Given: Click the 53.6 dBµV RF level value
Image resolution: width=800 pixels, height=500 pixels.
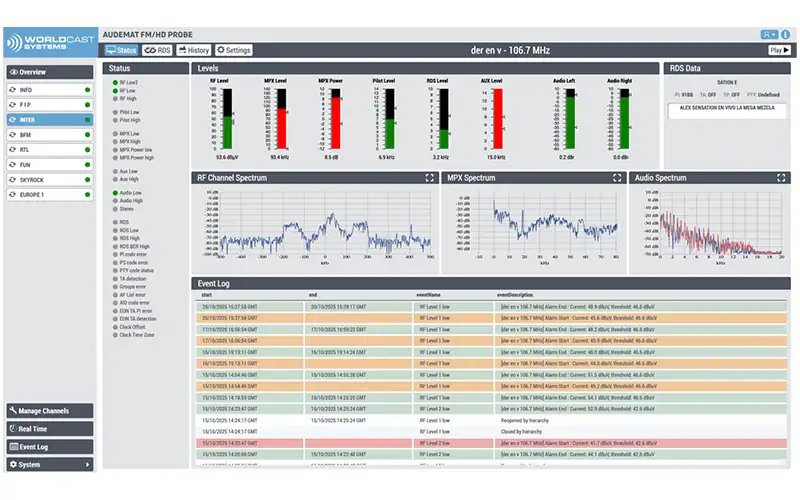Looking at the screenshot, I should coord(227,157).
